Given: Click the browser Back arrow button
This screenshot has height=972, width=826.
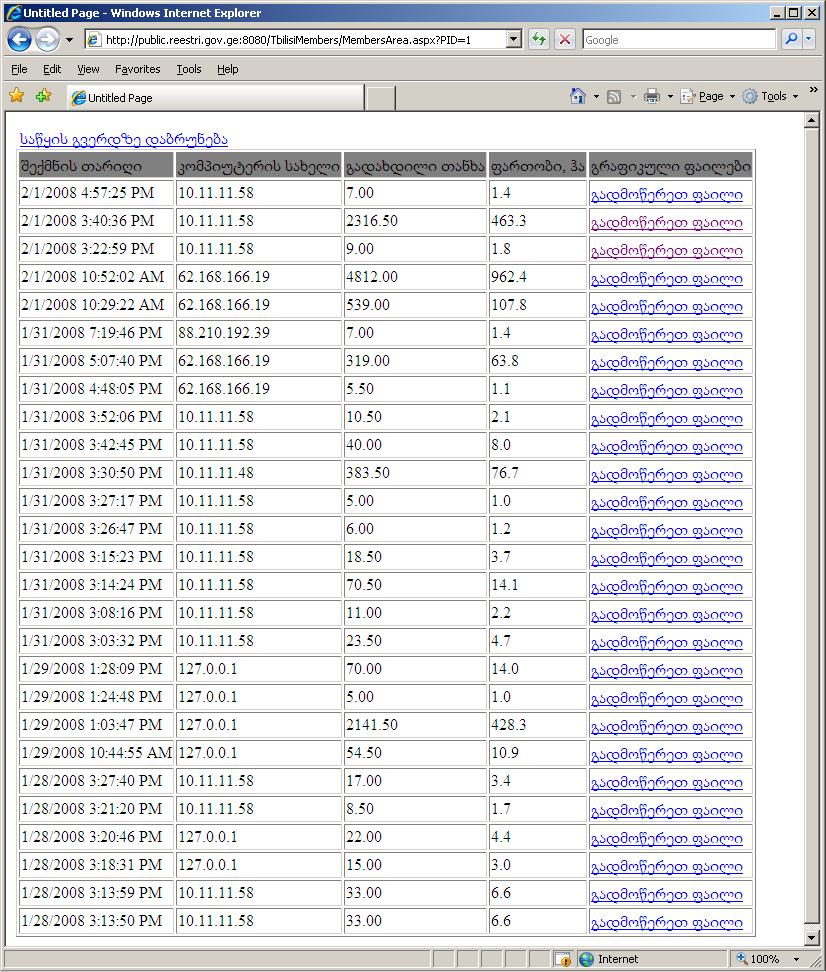Looking at the screenshot, I should pos(19,40).
